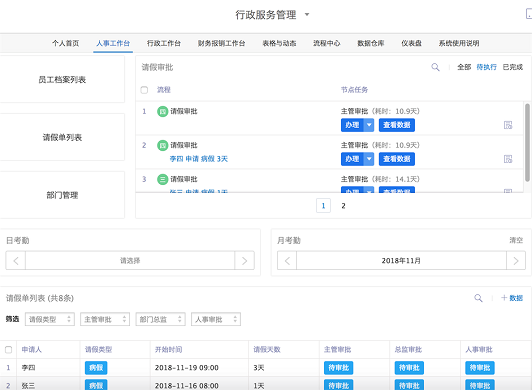Click the 请假审批 list scrollbar
Screen dimensions: 532x390
point(527,143)
